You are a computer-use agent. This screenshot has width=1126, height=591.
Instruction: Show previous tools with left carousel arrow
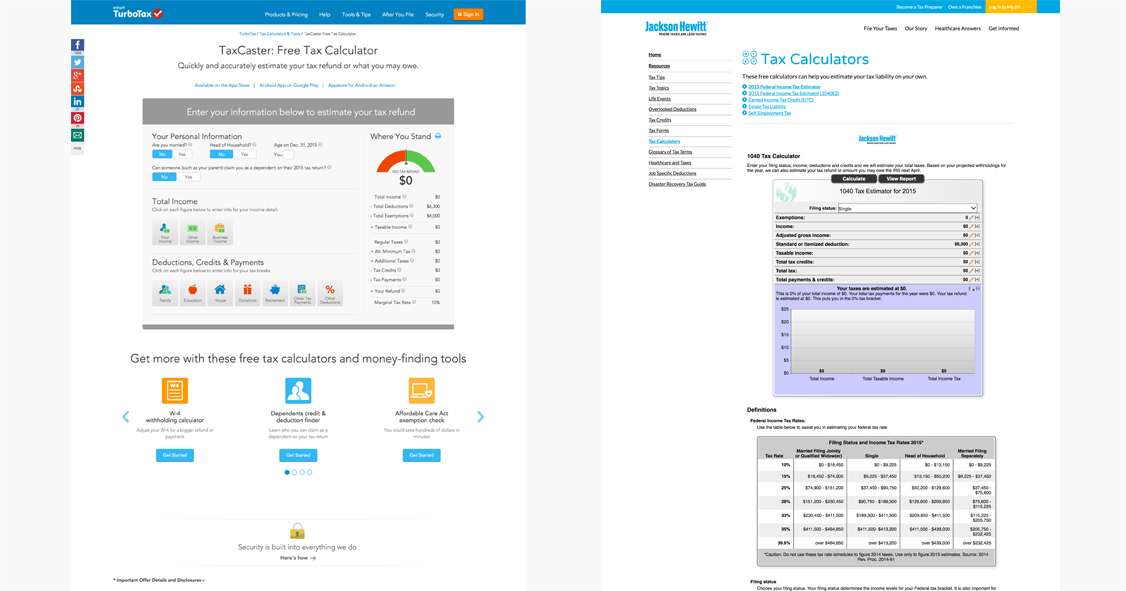(x=126, y=417)
